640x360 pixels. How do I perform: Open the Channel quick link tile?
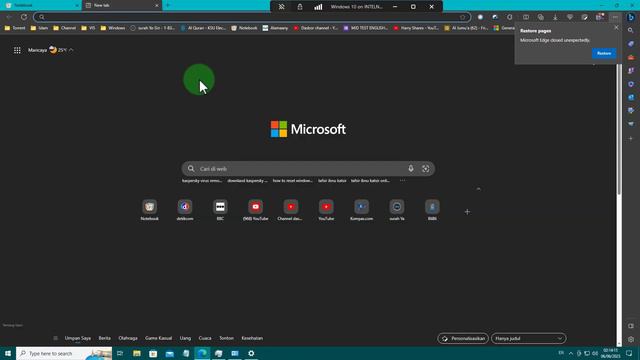point(291,210)
